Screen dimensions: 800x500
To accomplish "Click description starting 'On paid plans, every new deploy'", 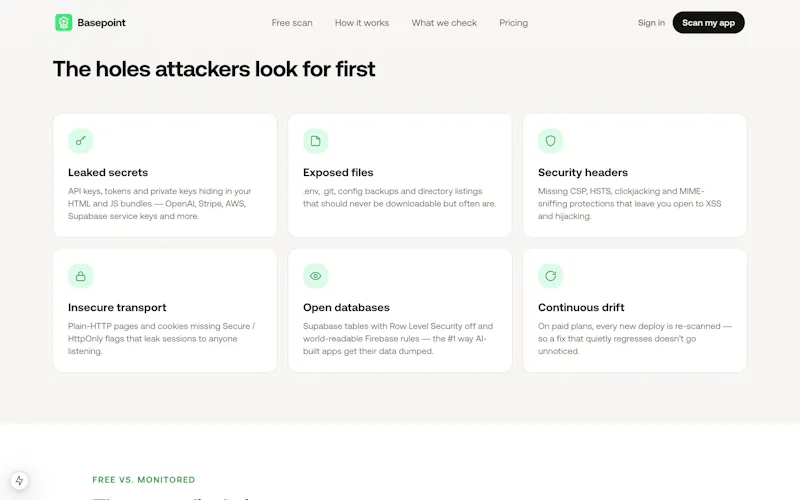I will pyautogui.click(x=635, y=339).
